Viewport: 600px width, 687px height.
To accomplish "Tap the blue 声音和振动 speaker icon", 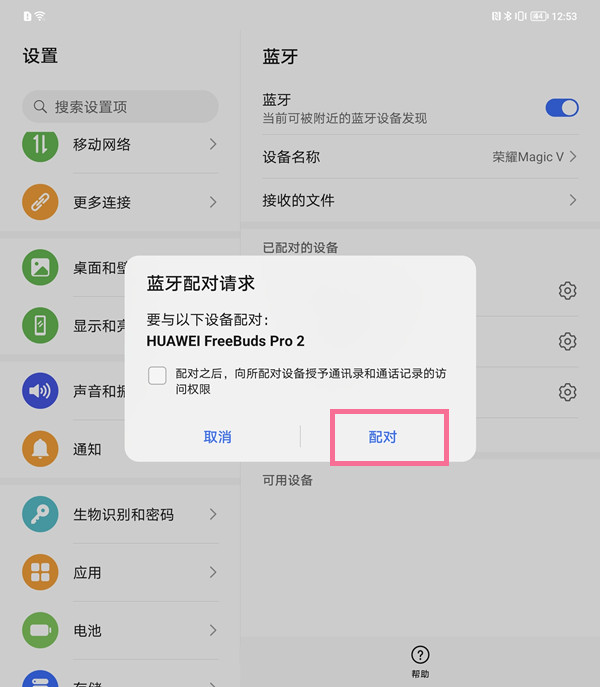I will click(40, 391).
